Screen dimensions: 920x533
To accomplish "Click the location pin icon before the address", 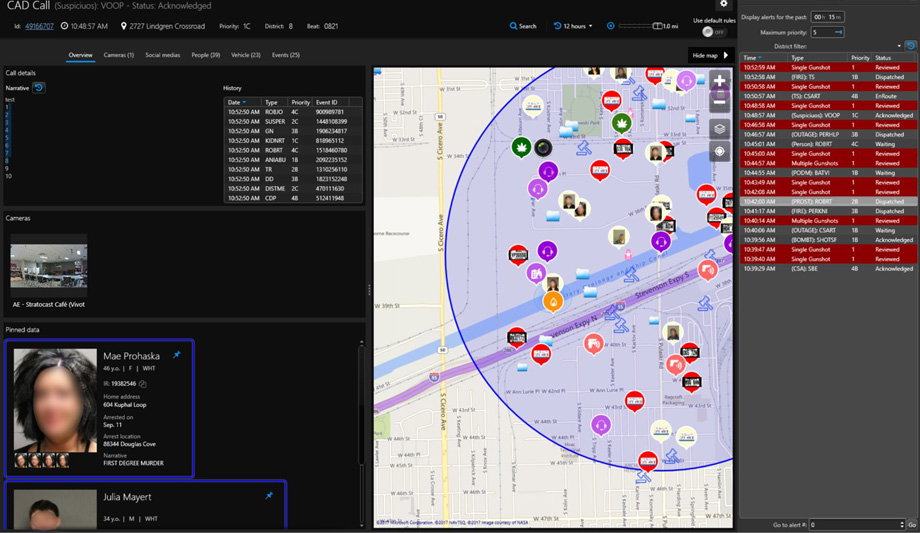I will [123, 26].
